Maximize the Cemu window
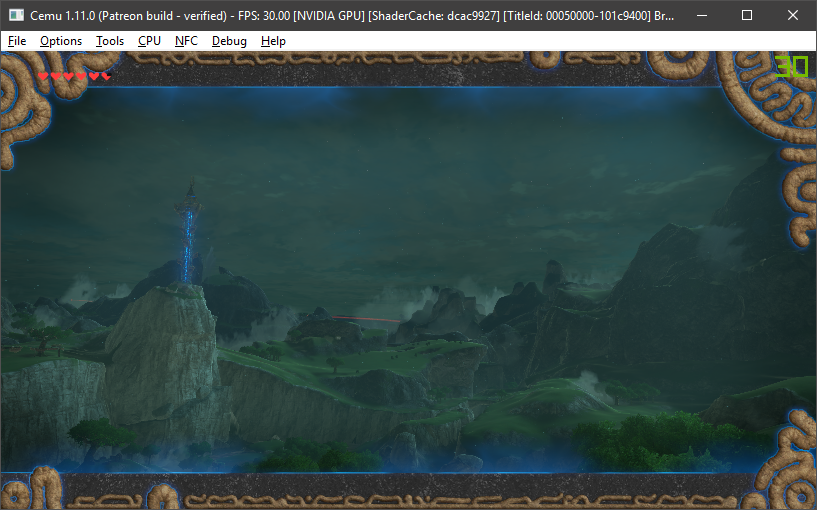Viewport: 817px width, 510px height. (747, 15)
